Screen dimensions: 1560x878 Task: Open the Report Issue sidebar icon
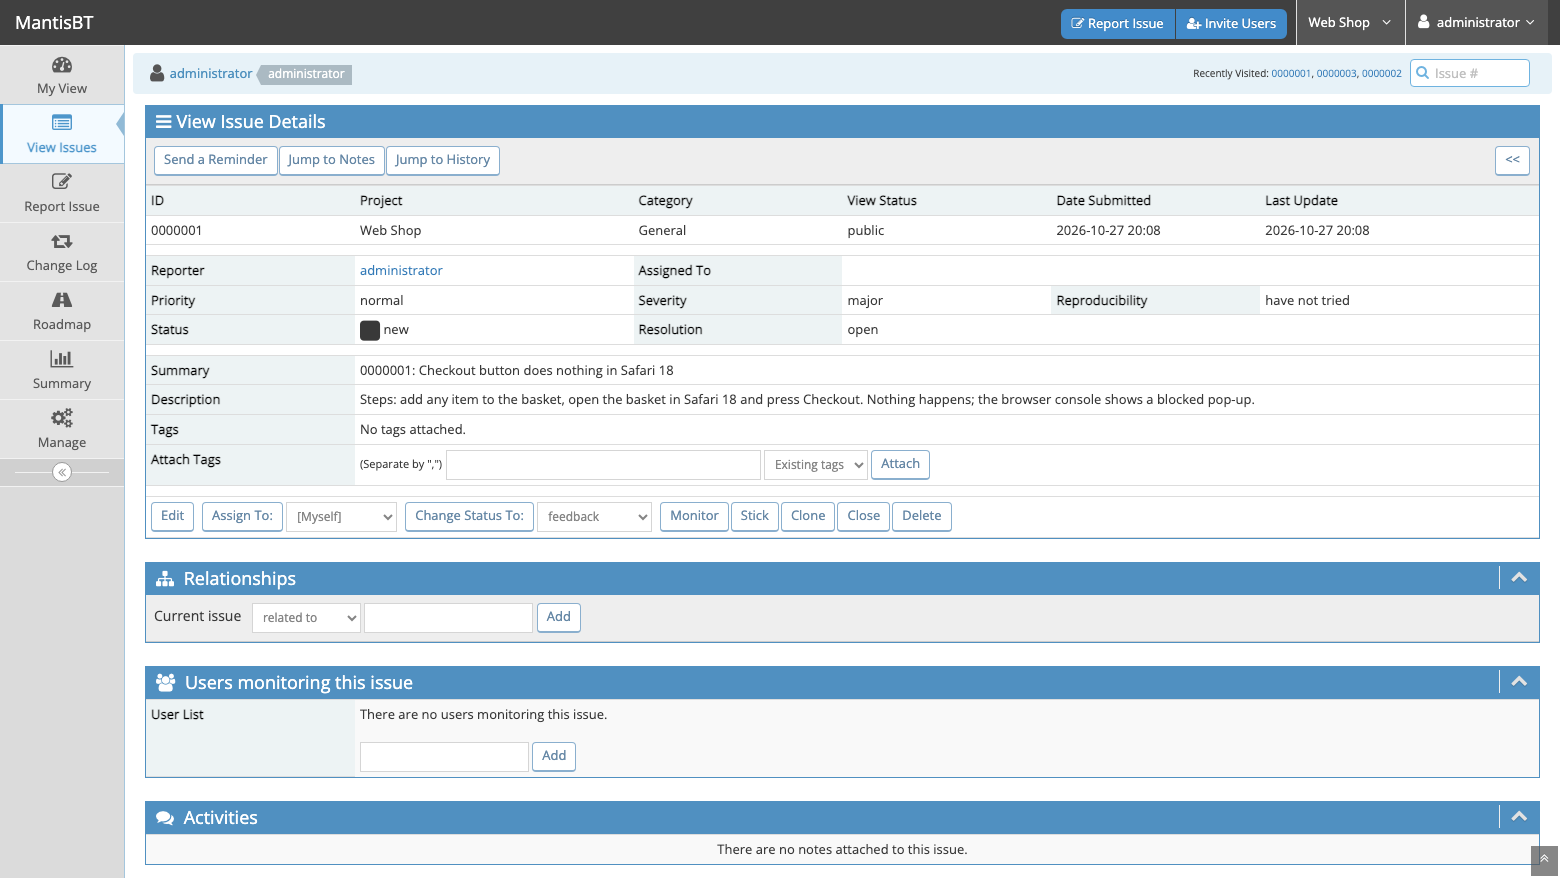[x=62, y=182]
